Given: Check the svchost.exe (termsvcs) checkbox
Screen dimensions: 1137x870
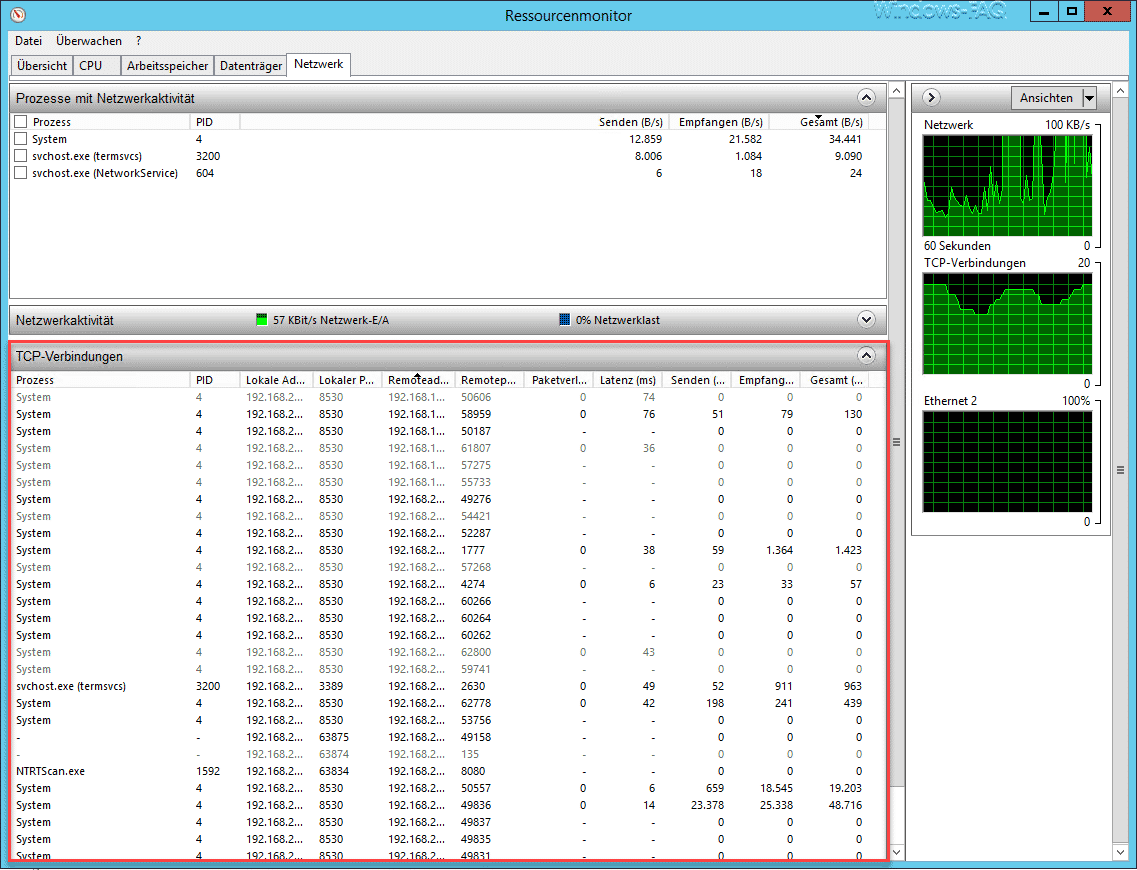Looking at the screenshot, I should point(21,156).
